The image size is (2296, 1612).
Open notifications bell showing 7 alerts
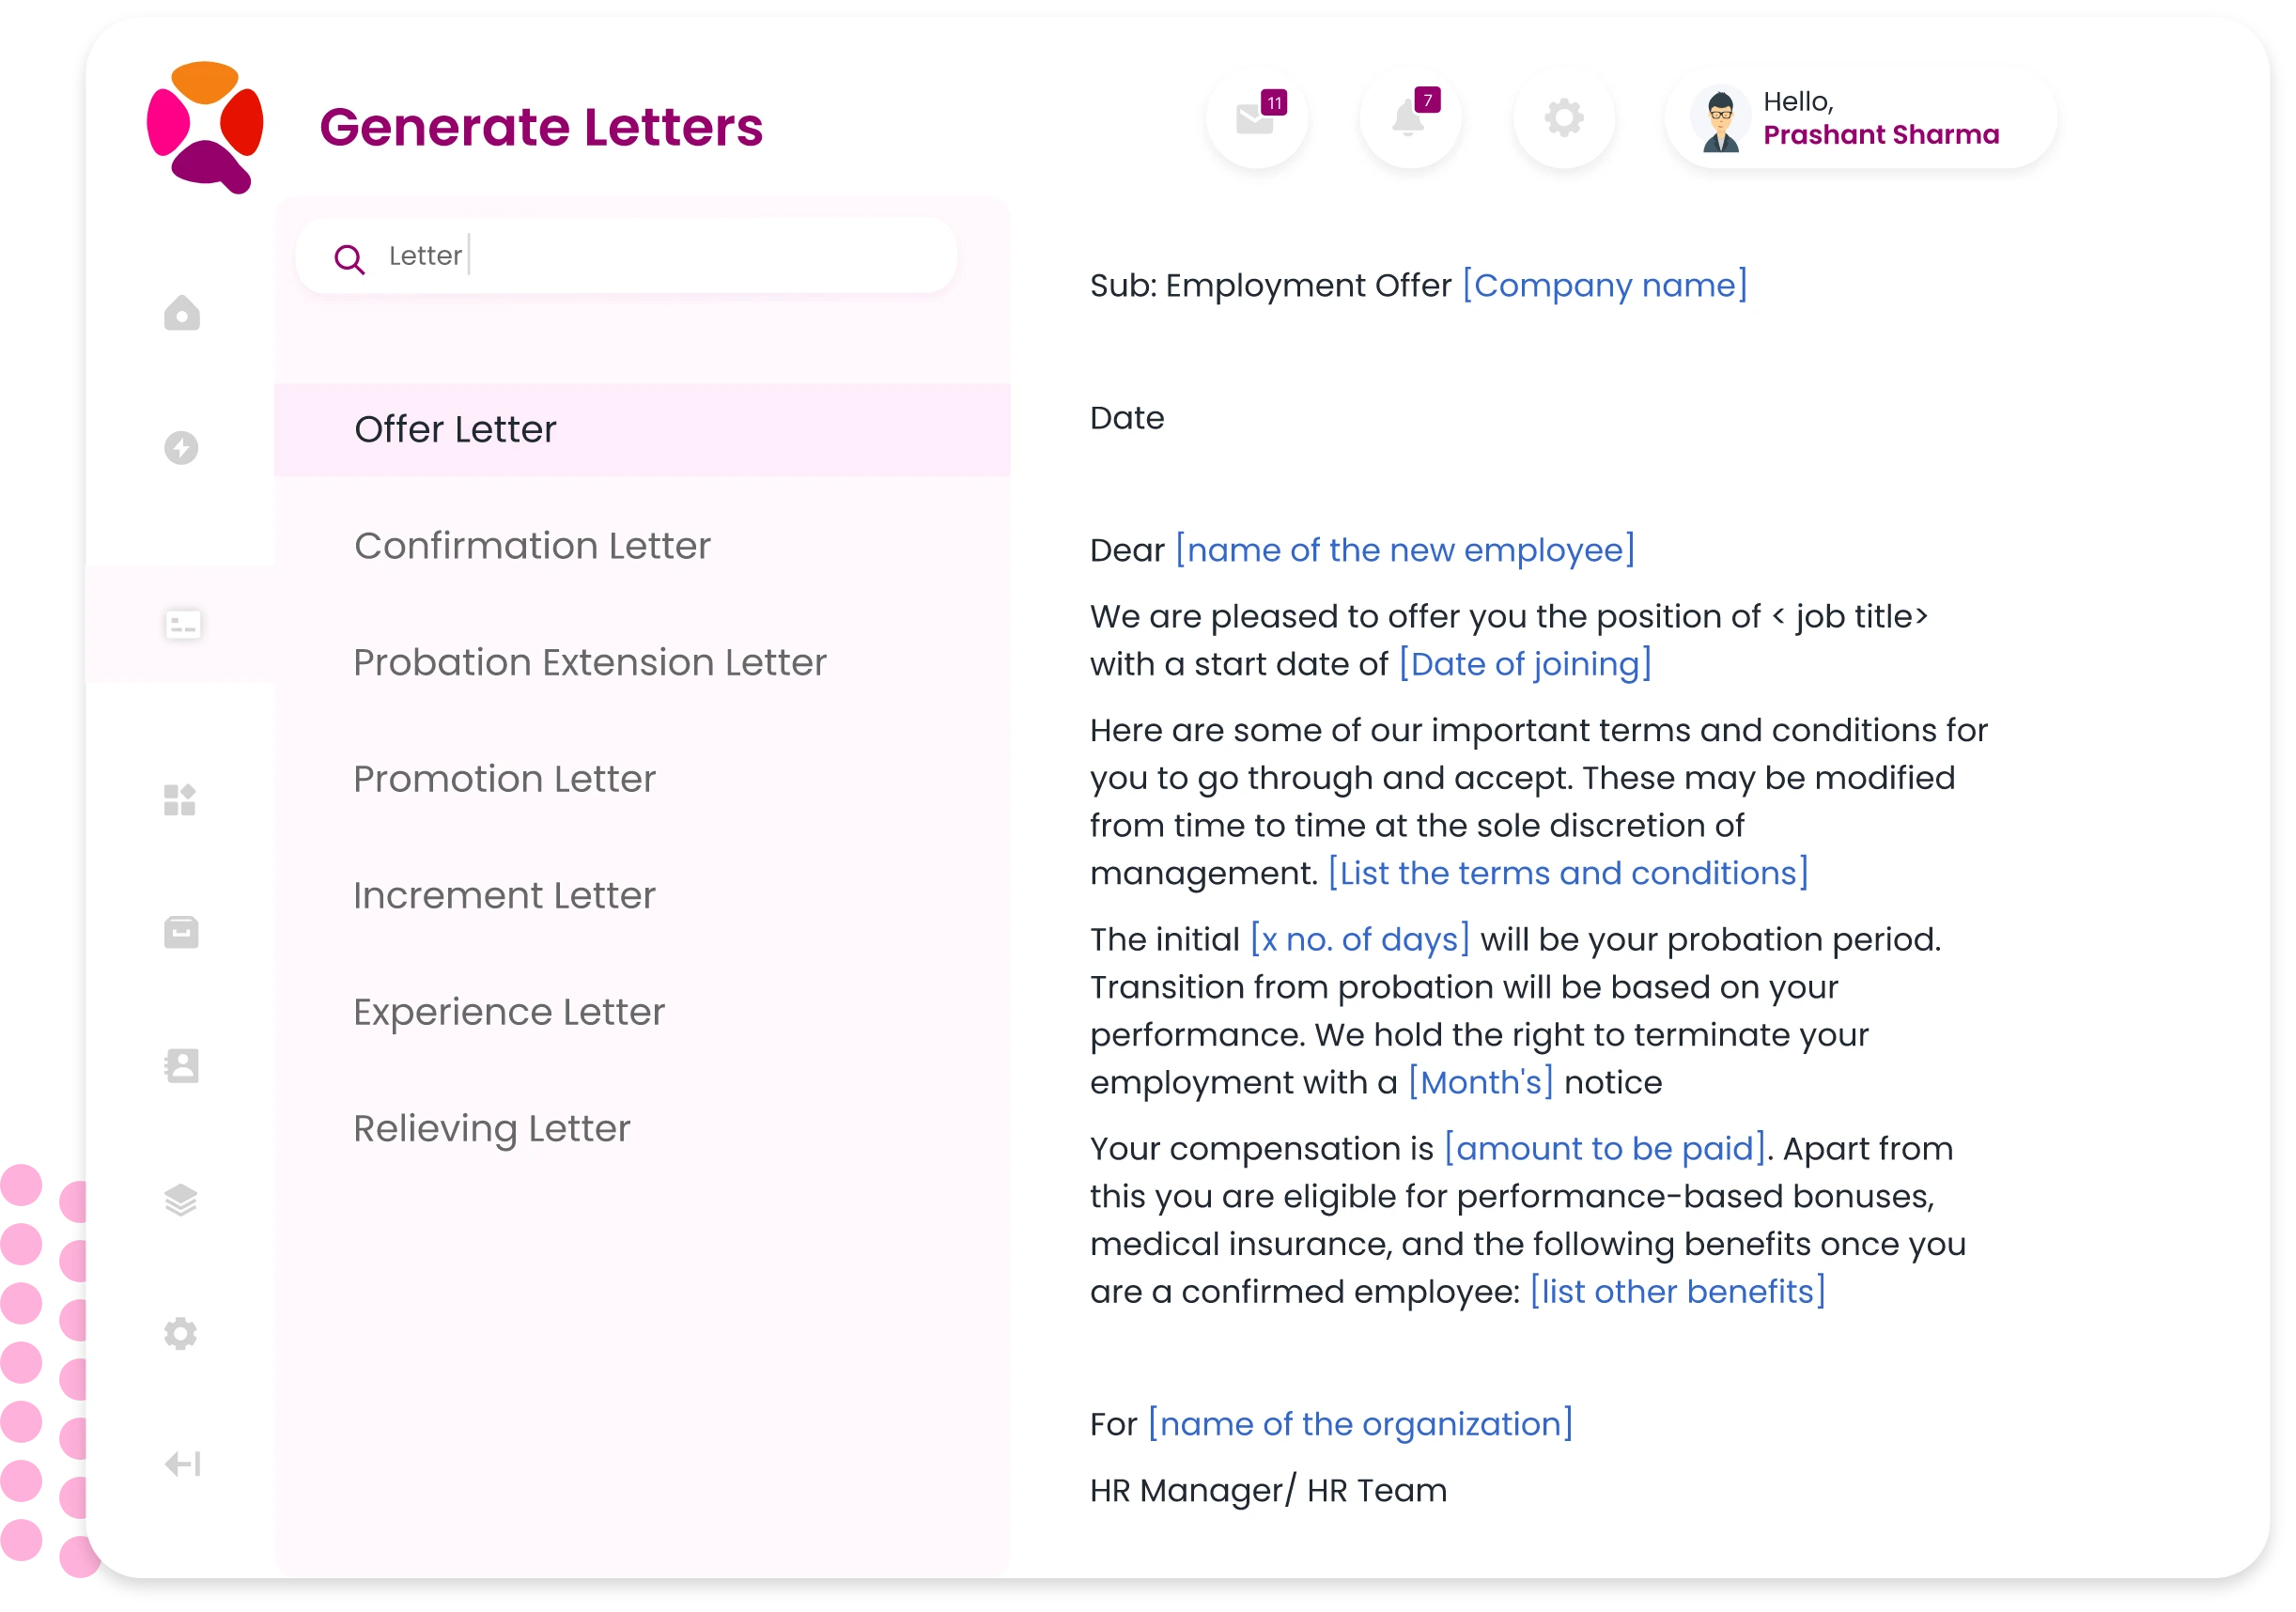(1410, 118)
